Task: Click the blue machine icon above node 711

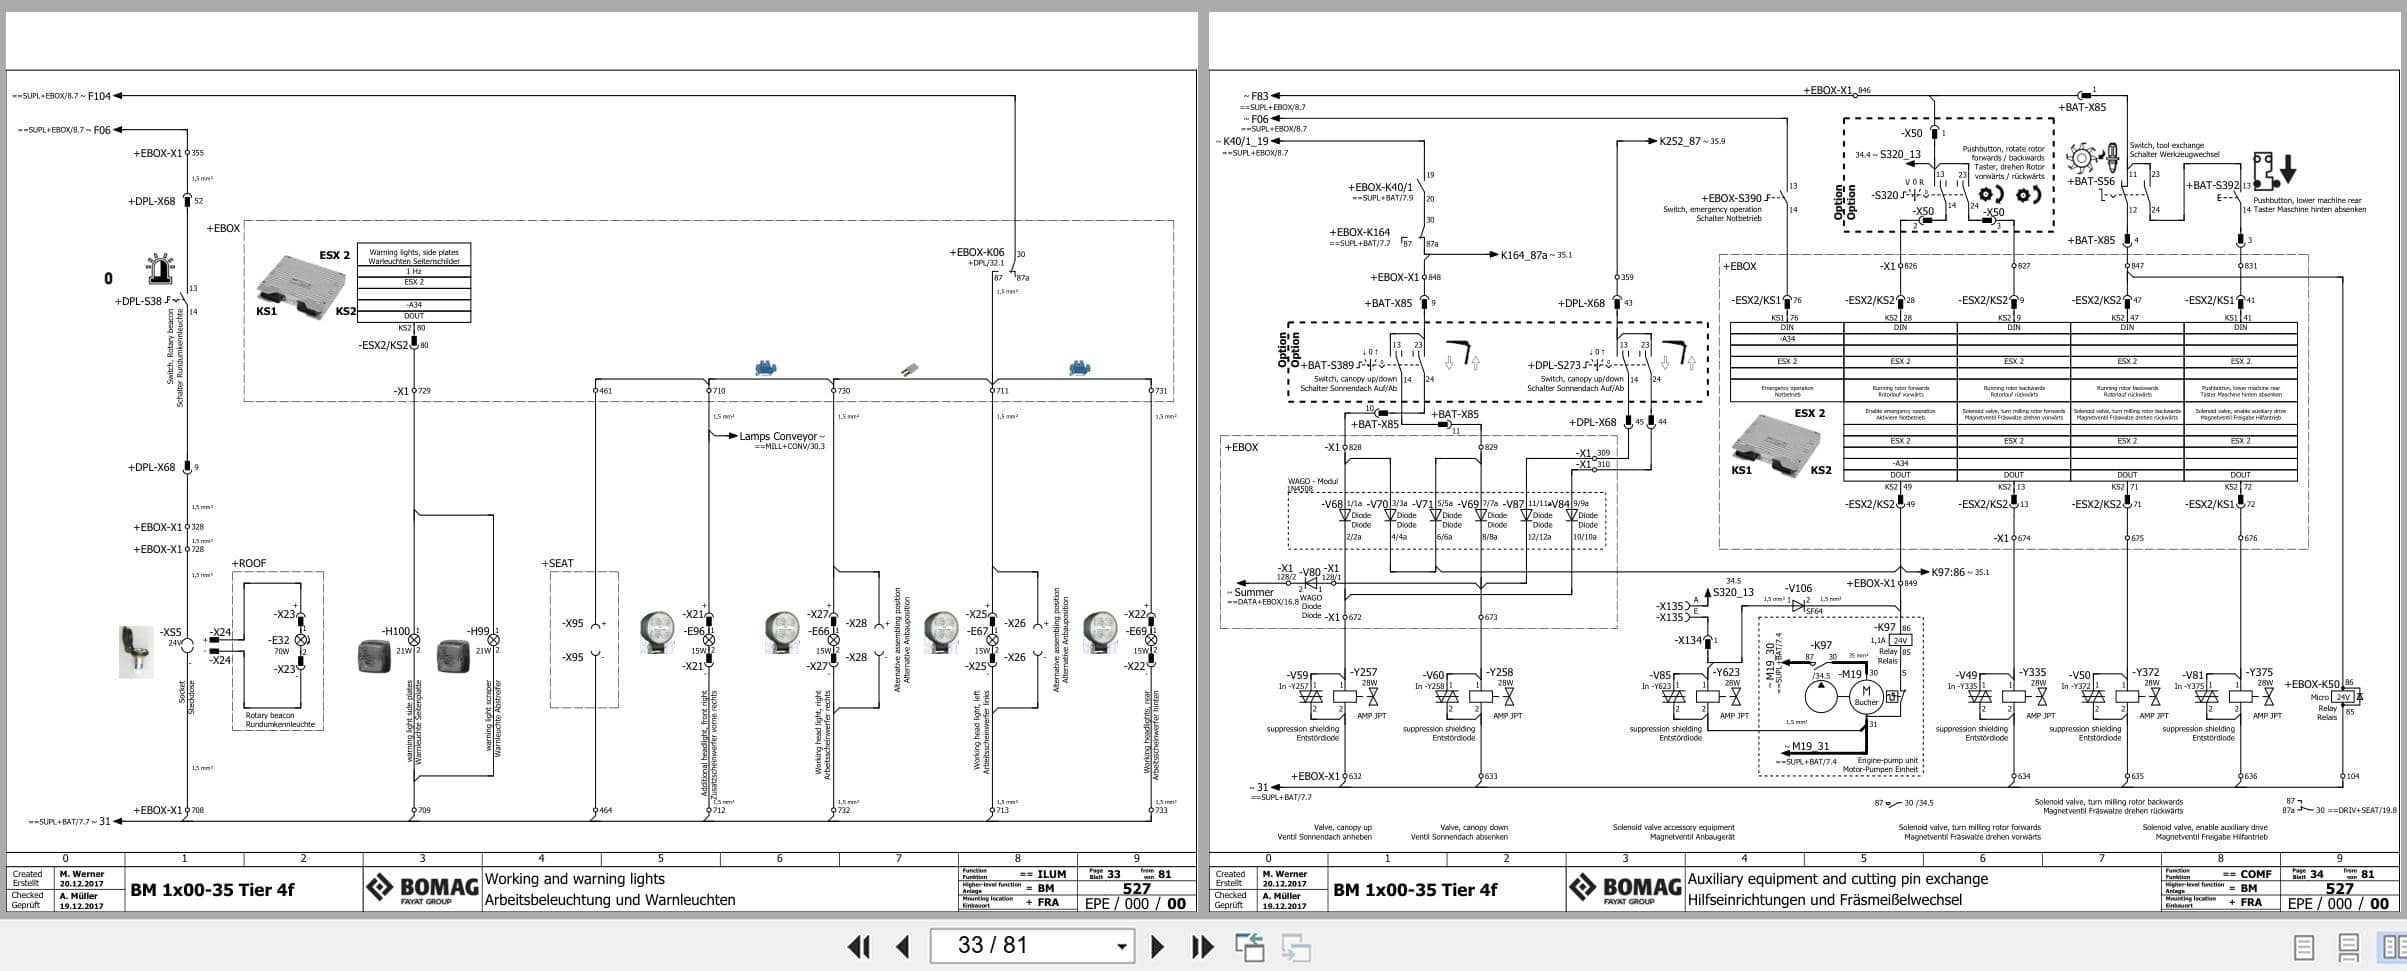Action: tap(1079, 368)
